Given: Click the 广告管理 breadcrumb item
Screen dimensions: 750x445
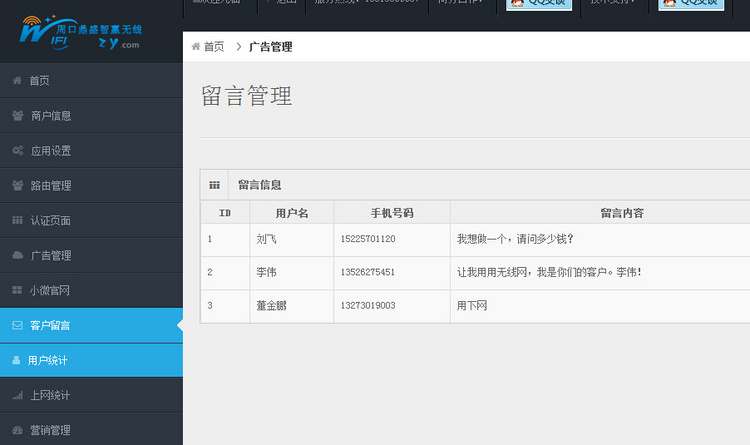Looking at the screenshot, I should click(271, 46).
